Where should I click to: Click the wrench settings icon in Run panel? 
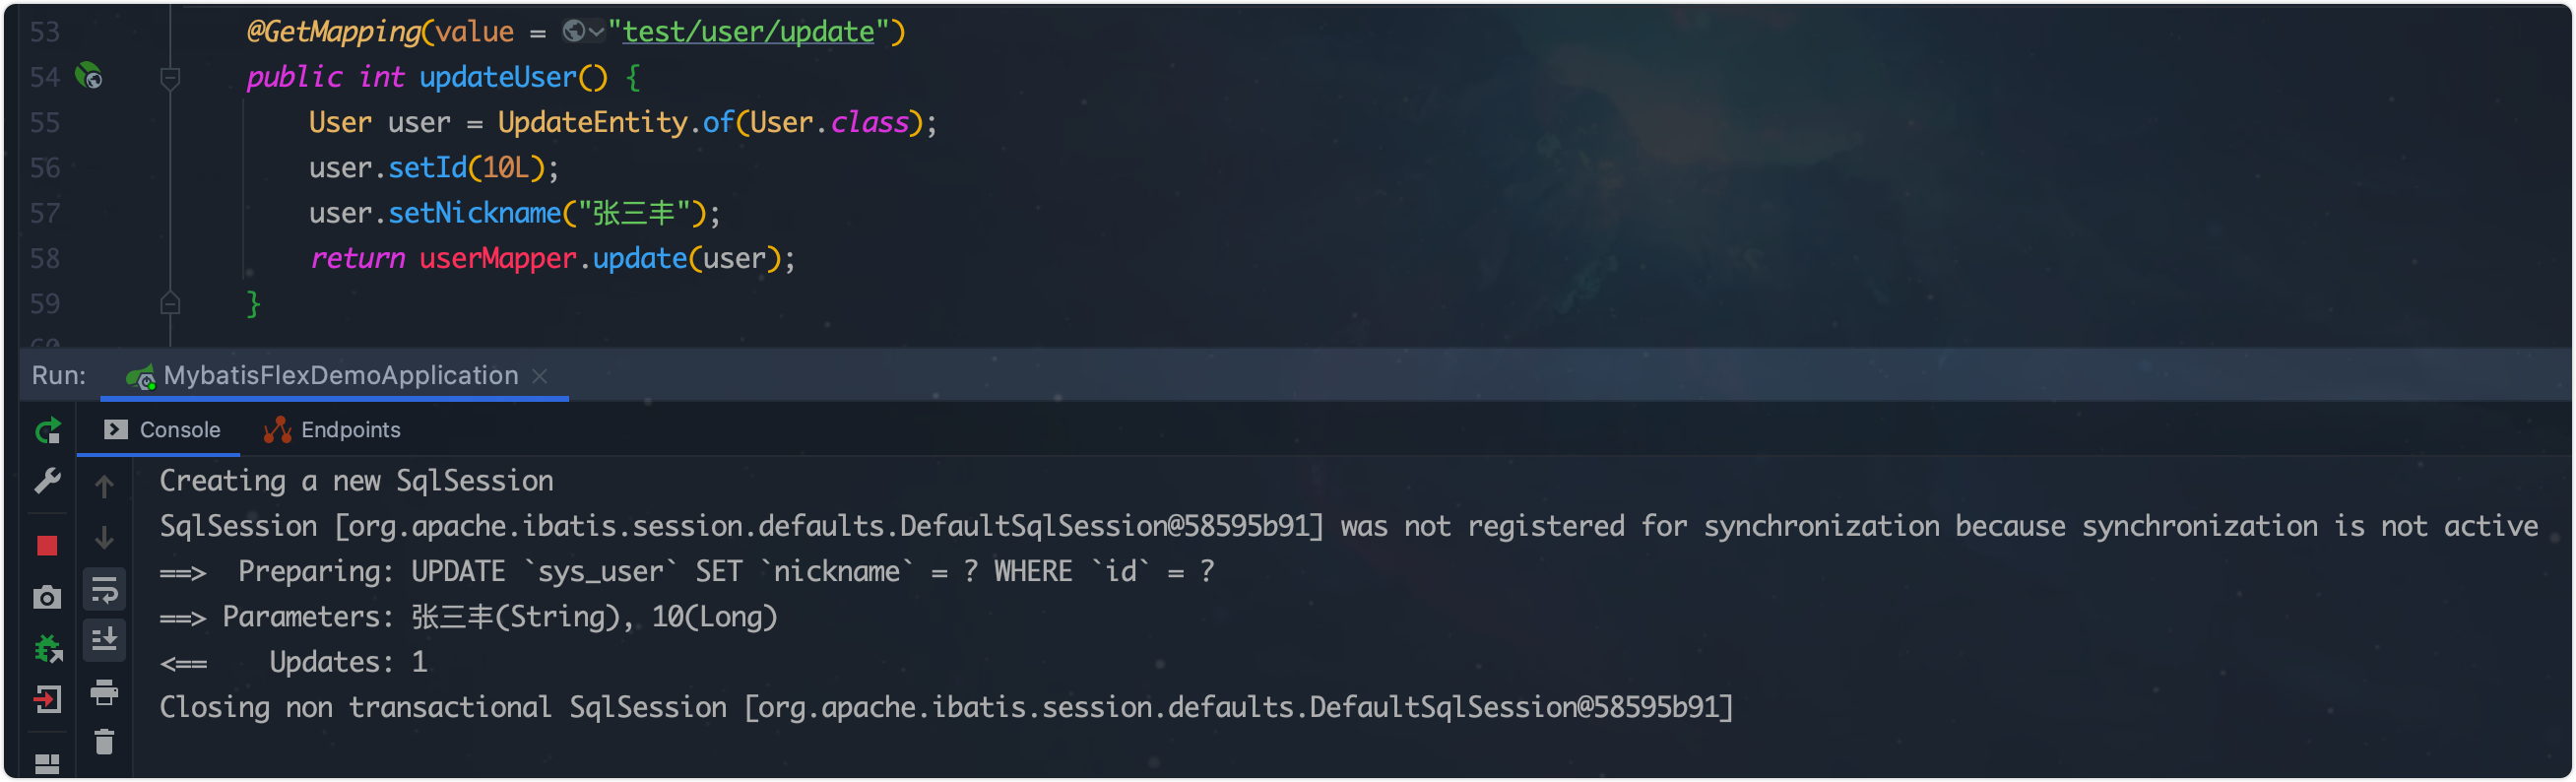(x=47, y=481)
